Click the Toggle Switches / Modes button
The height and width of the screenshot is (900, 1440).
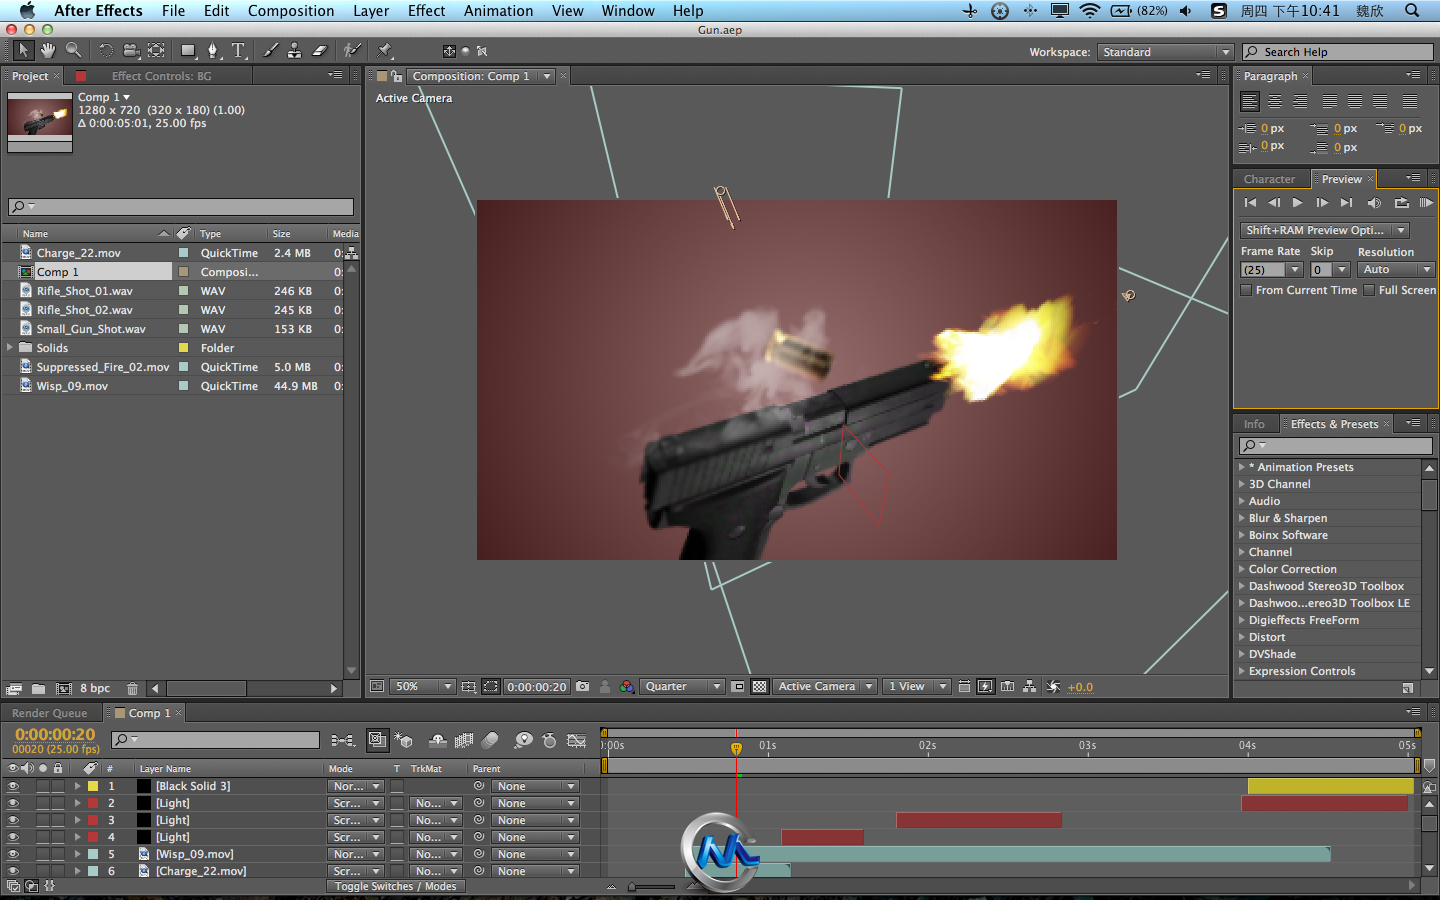click(x=395, y=887)
